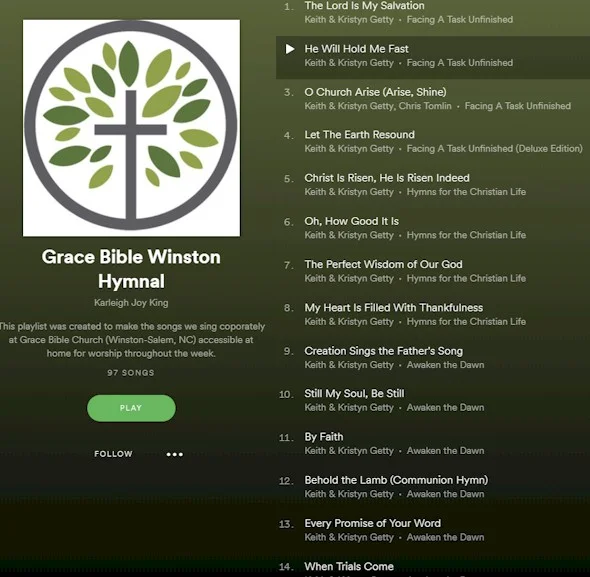Image resolution: width=590 pixels, height=577 pixels.
Task: Open Awaken the Dawn album on track 10
Action: pos(445,408)
